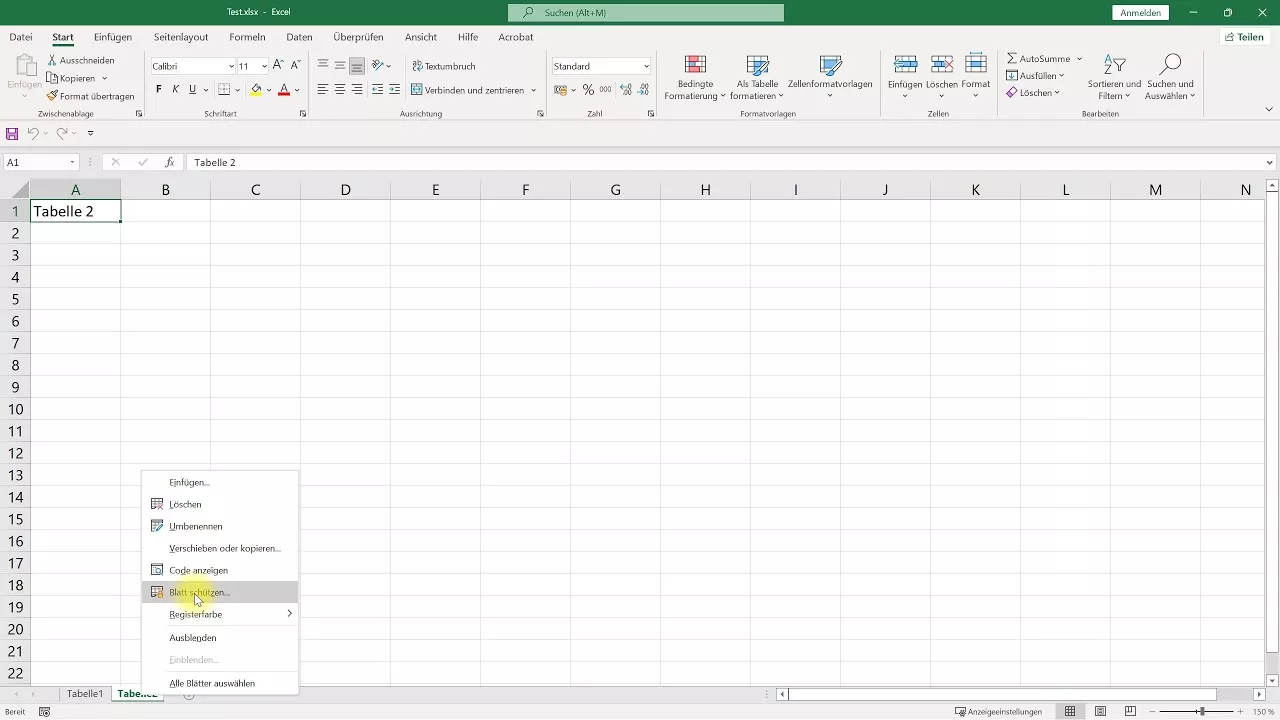Expand the Registerfarbe submenu arrow

click(289, 614)
